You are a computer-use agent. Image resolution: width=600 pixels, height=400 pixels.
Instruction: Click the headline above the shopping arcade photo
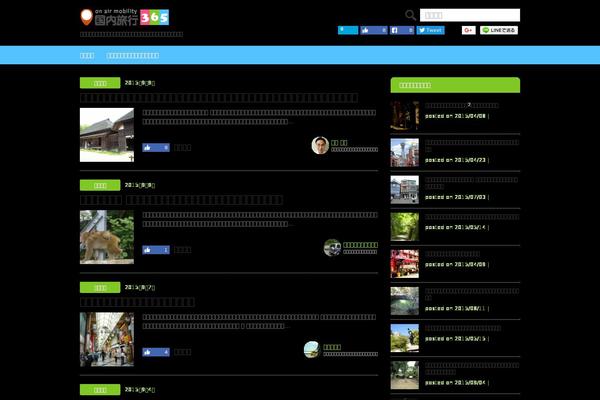[137, 302]
